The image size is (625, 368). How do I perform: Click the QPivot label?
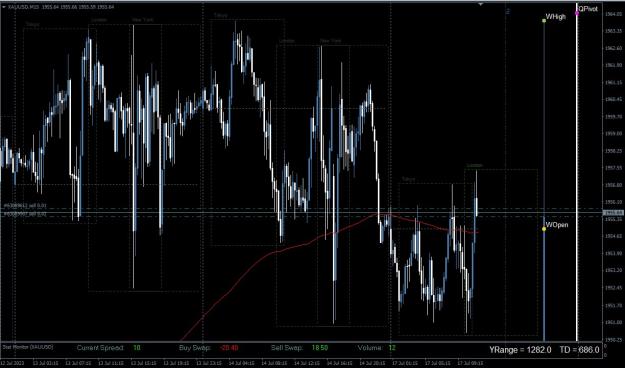pos(588,9)
